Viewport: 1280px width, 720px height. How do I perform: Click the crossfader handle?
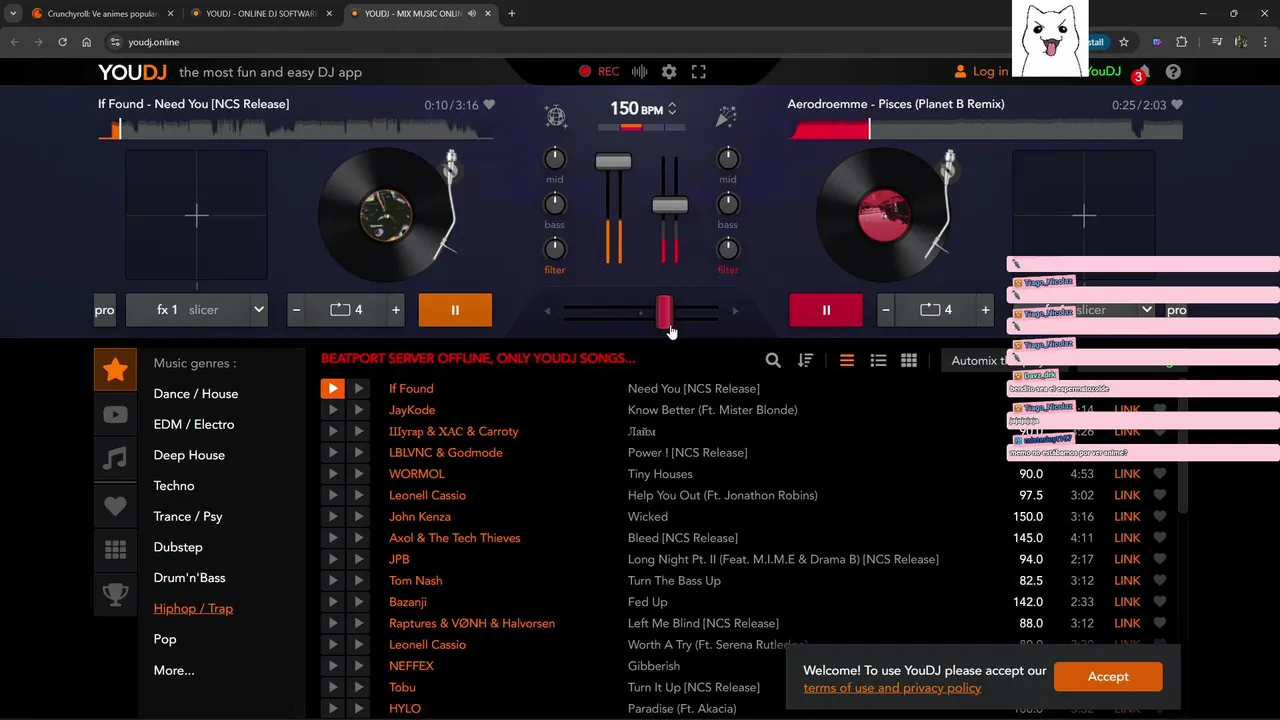pyautogui.click(x=664, y=311)
